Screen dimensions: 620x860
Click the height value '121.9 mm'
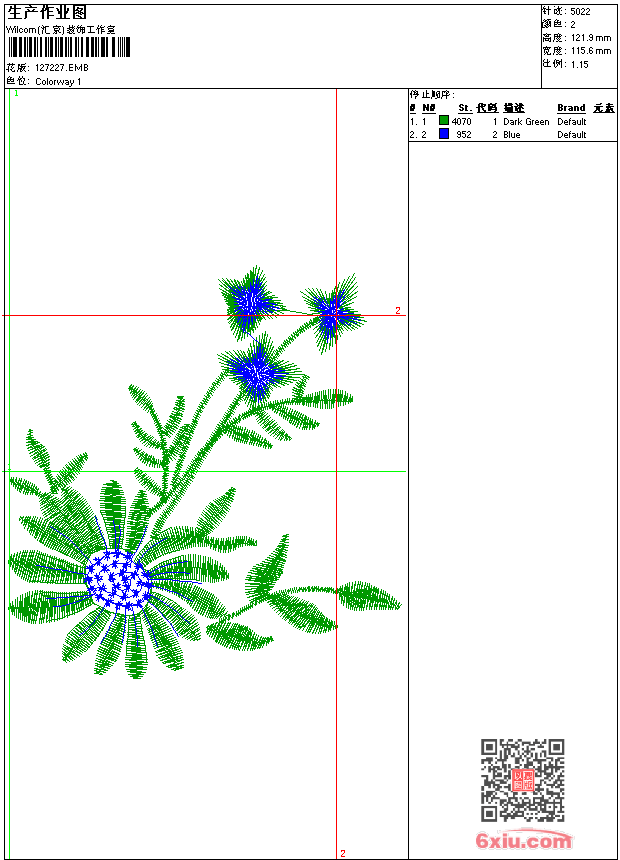click(x=591, y=38)
